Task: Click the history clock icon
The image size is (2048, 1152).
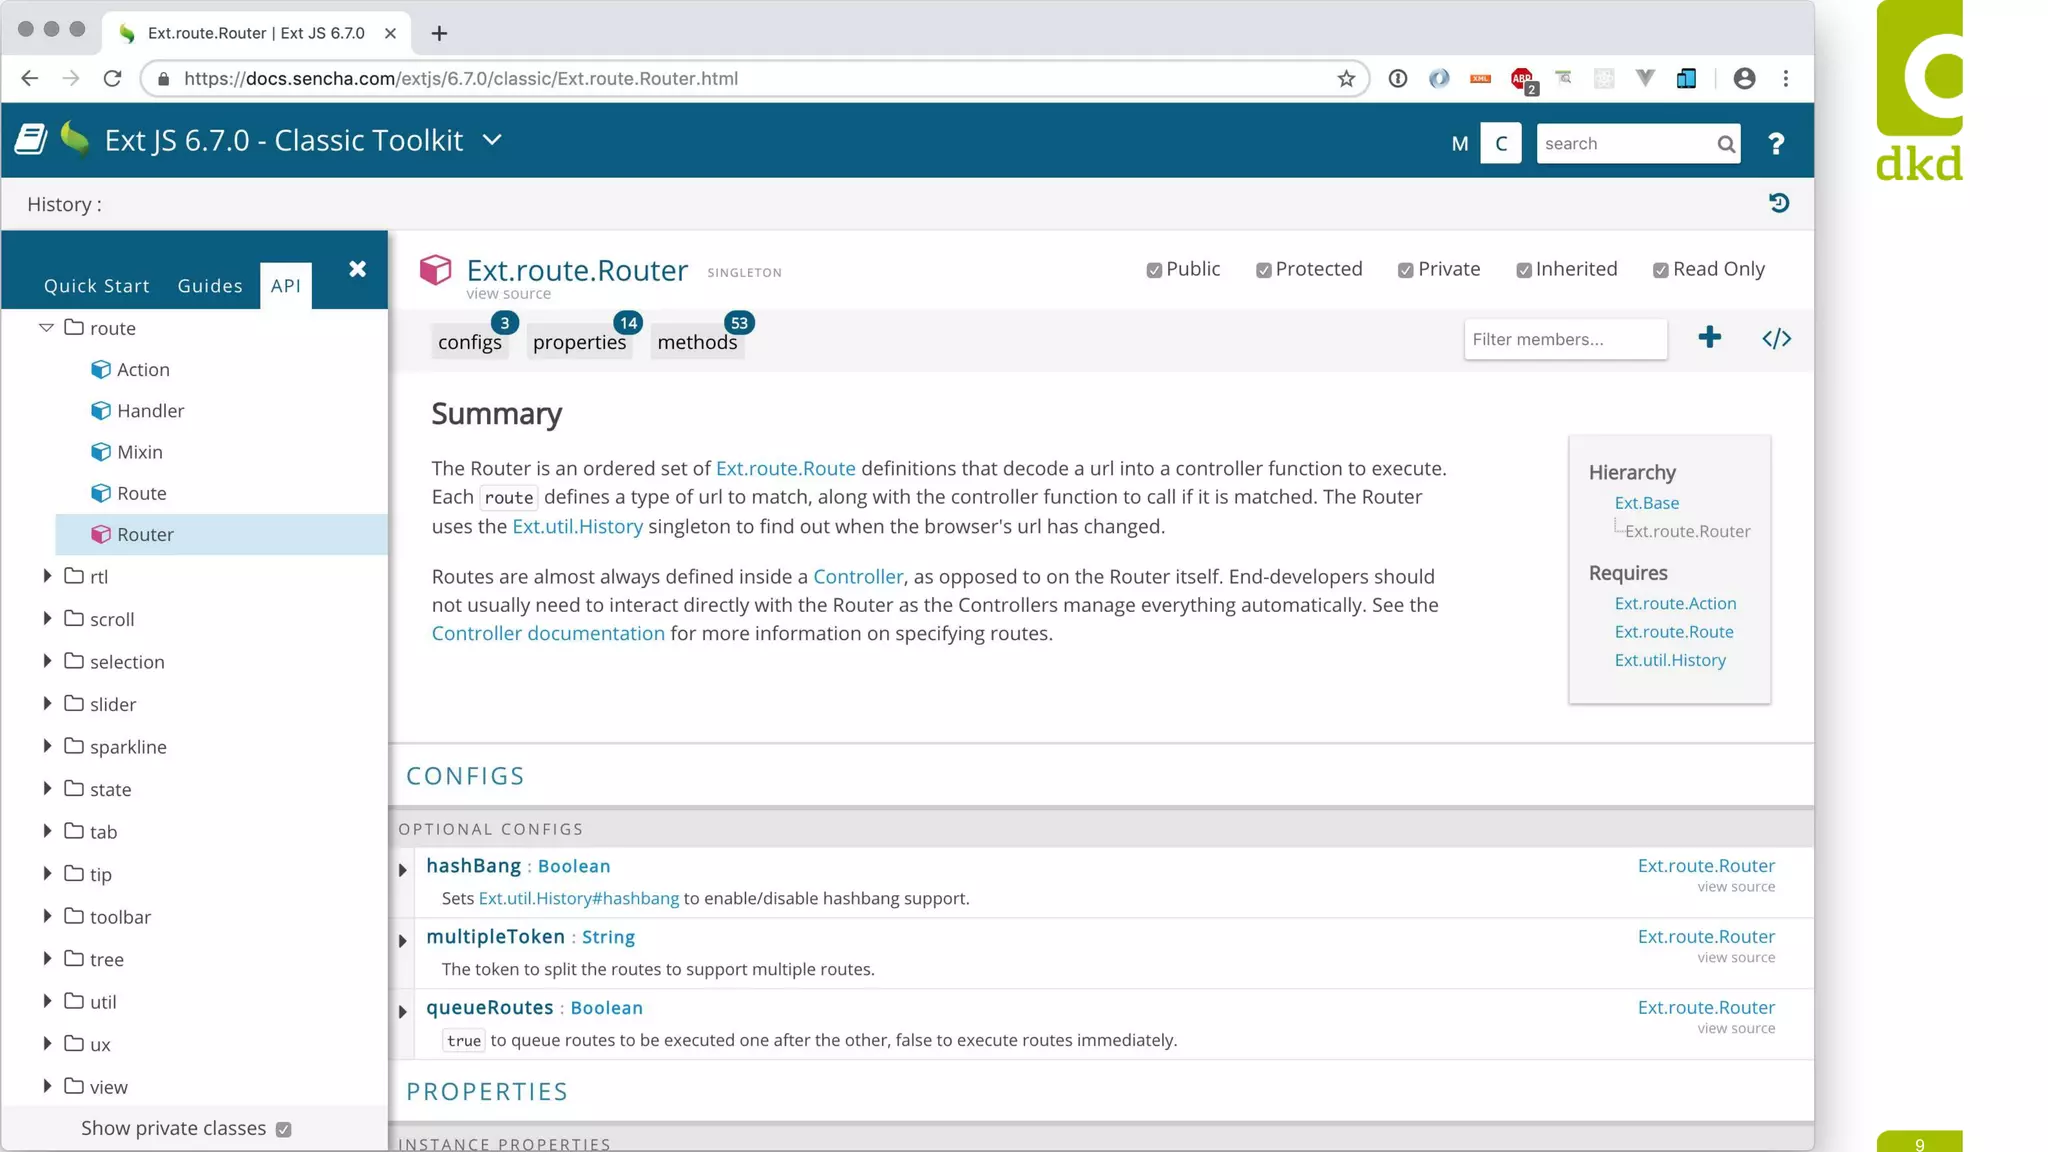Action: click(1778, 203)
